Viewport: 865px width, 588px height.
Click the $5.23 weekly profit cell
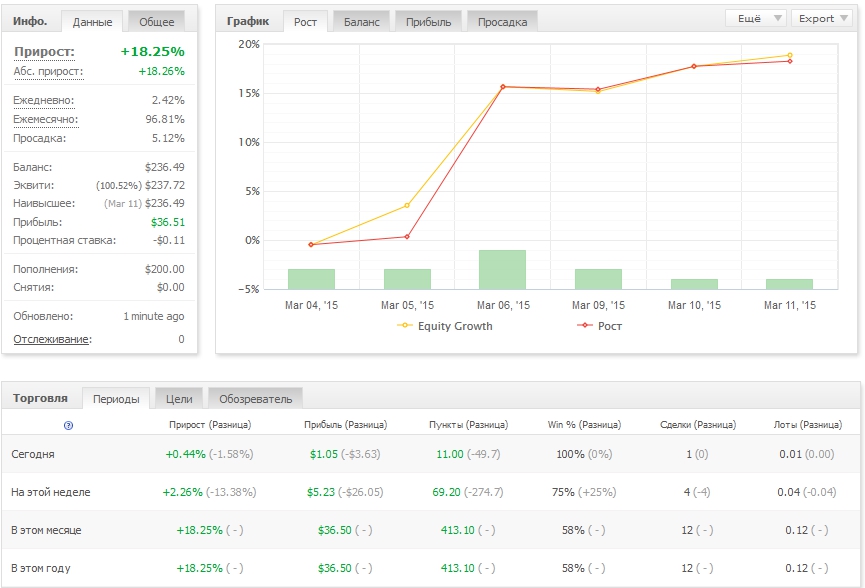[321, 492]
